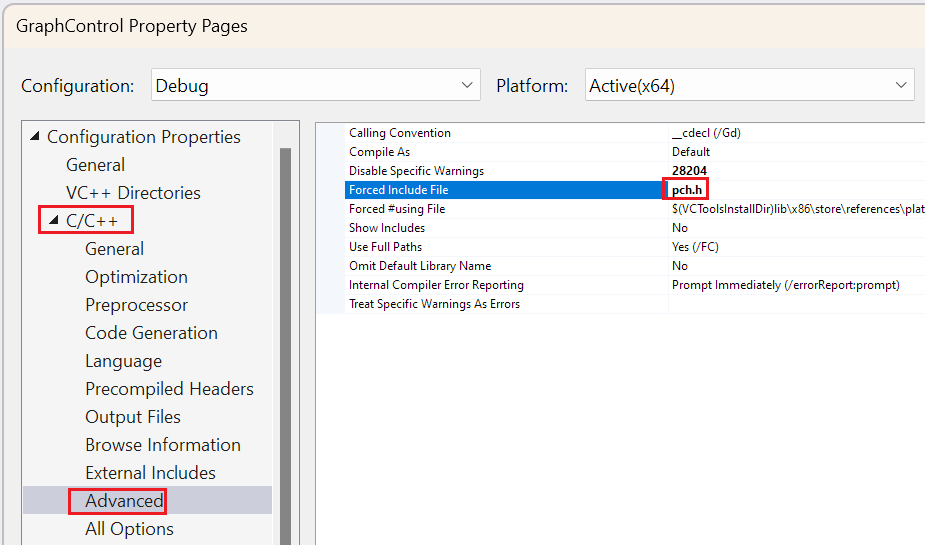Open the Platform dropdown showing Active(x64)
This screenshot has height=545, width=925.
[749, 86]
